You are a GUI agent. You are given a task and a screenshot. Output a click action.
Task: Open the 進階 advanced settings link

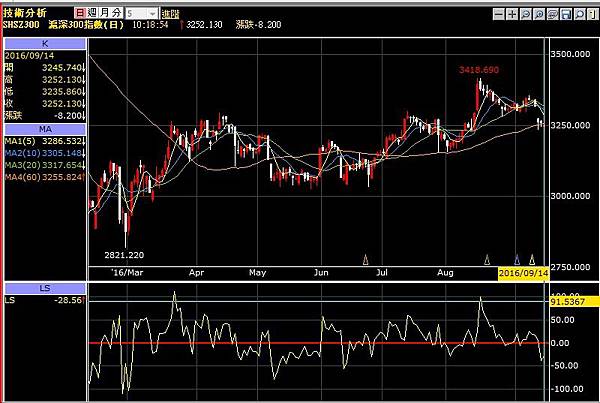coord(170,14)
